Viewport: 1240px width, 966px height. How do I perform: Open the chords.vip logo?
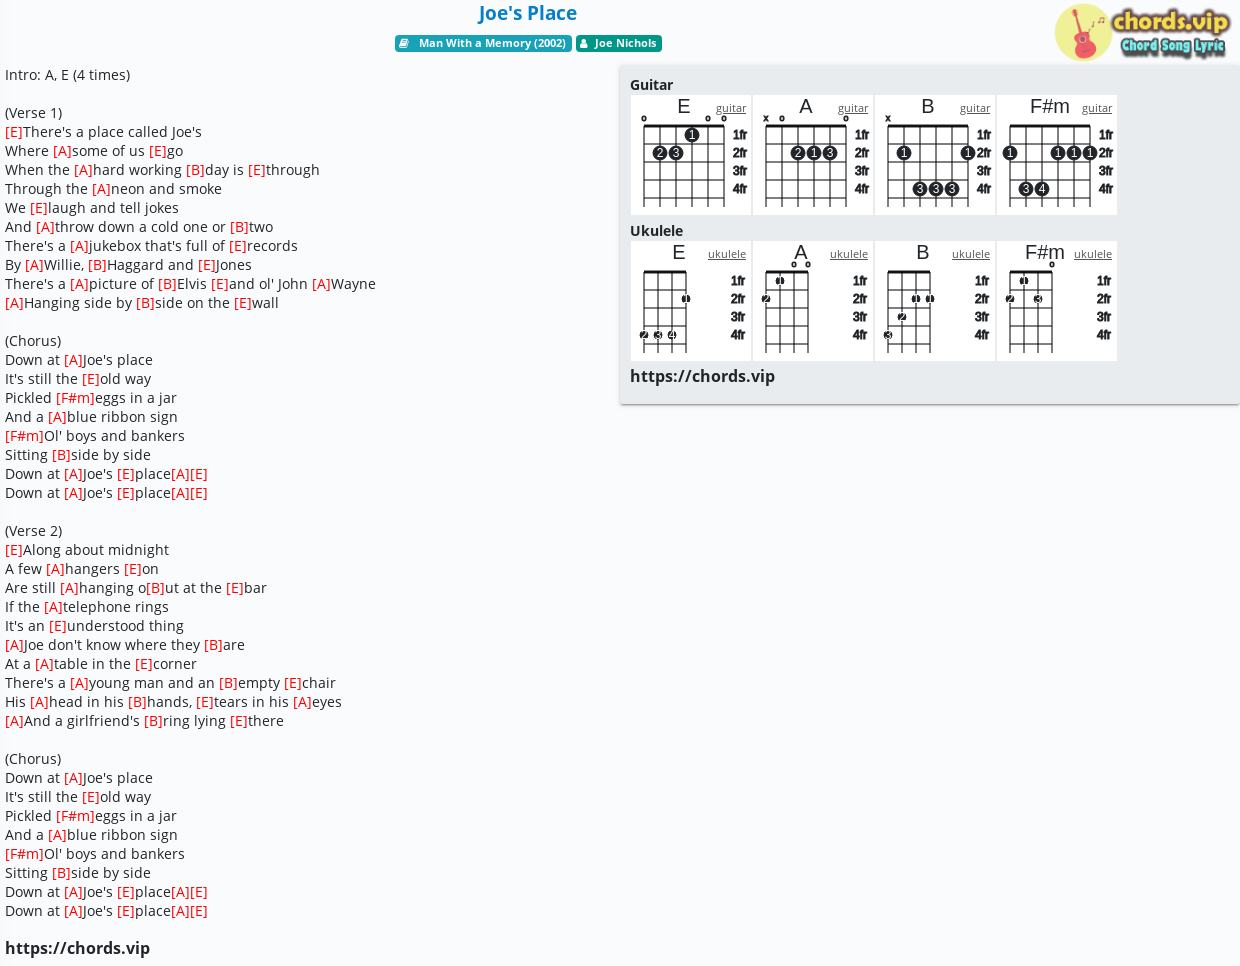point(1142,32)
